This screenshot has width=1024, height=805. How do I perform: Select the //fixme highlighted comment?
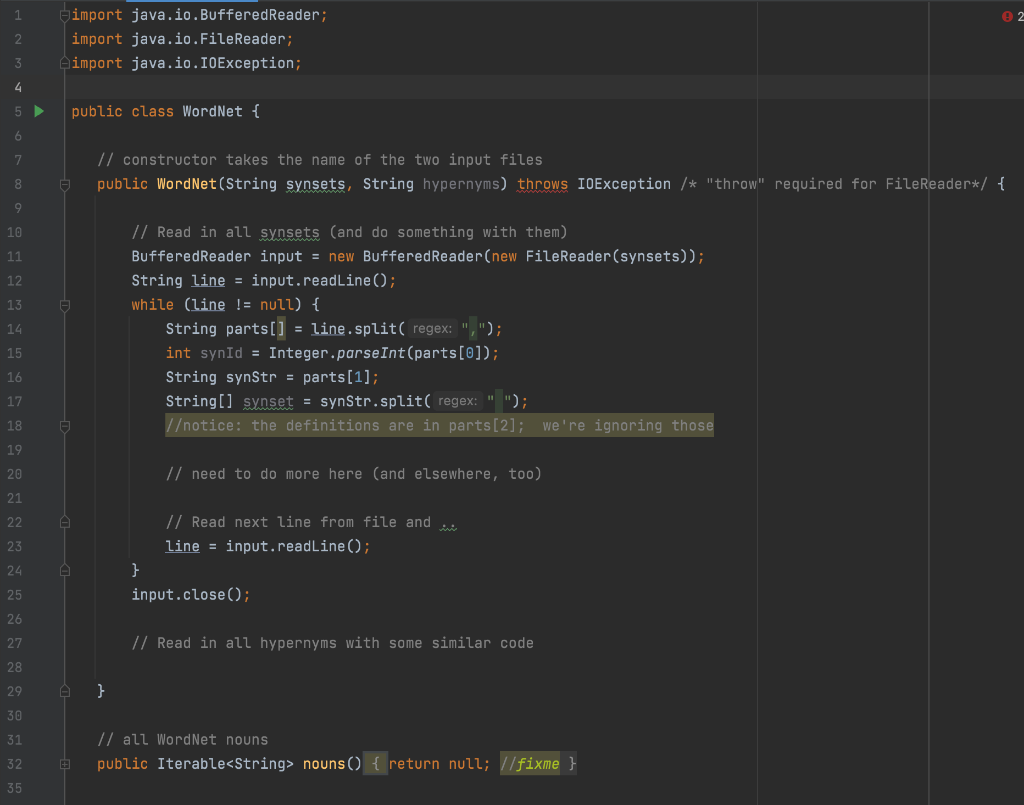coord(532,763)
